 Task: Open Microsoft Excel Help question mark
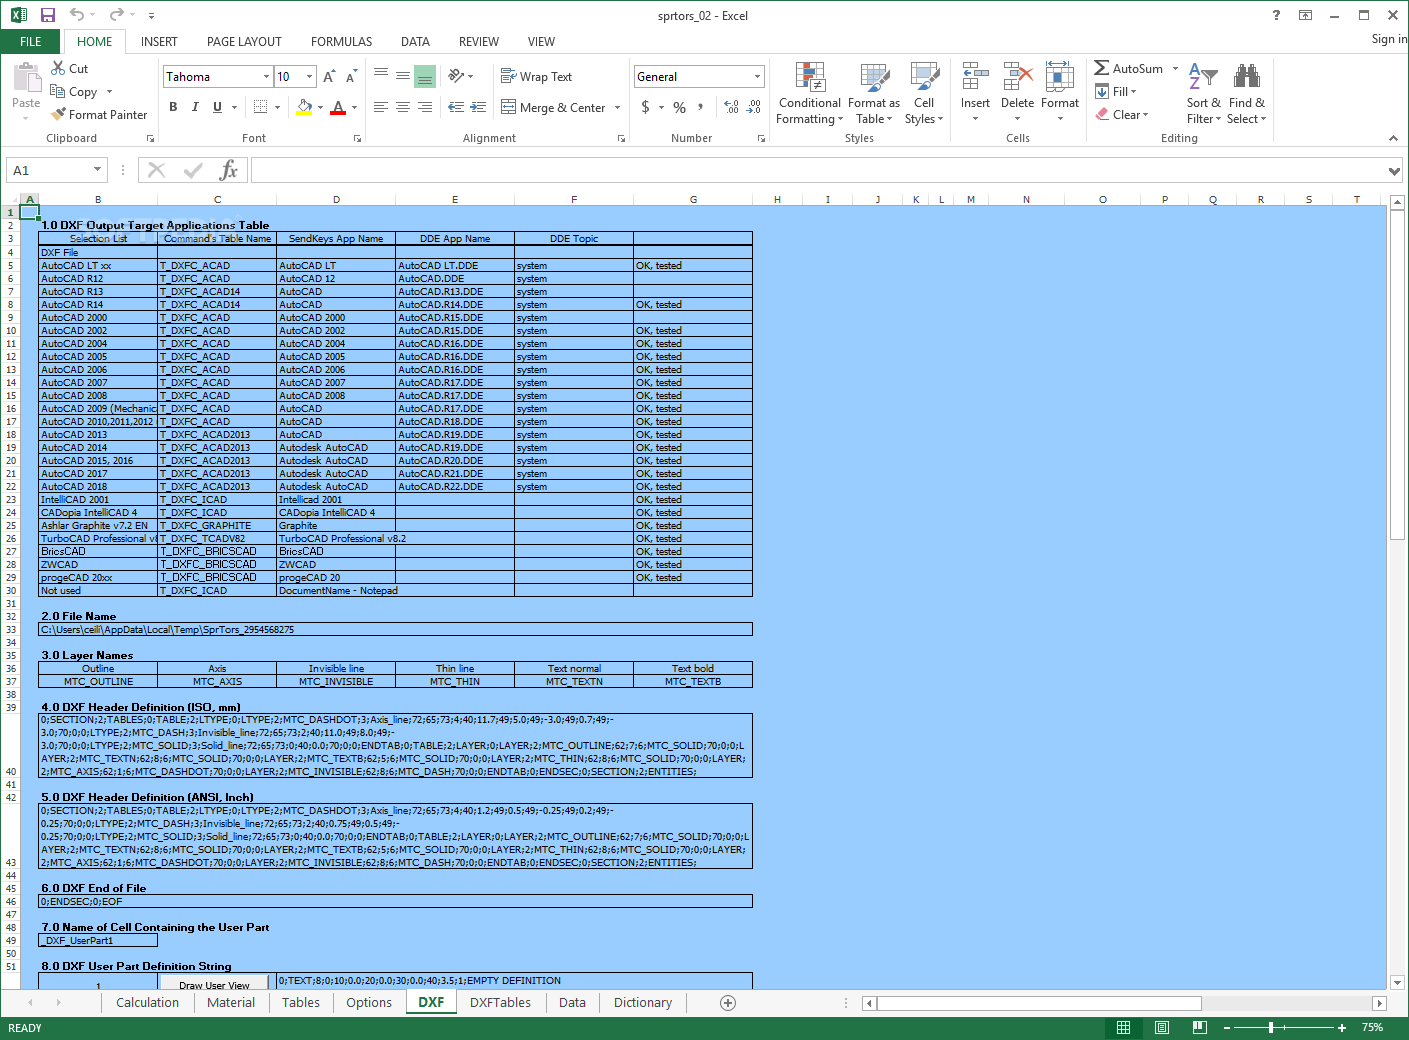pyautogui.click(x=1276, y=15)
